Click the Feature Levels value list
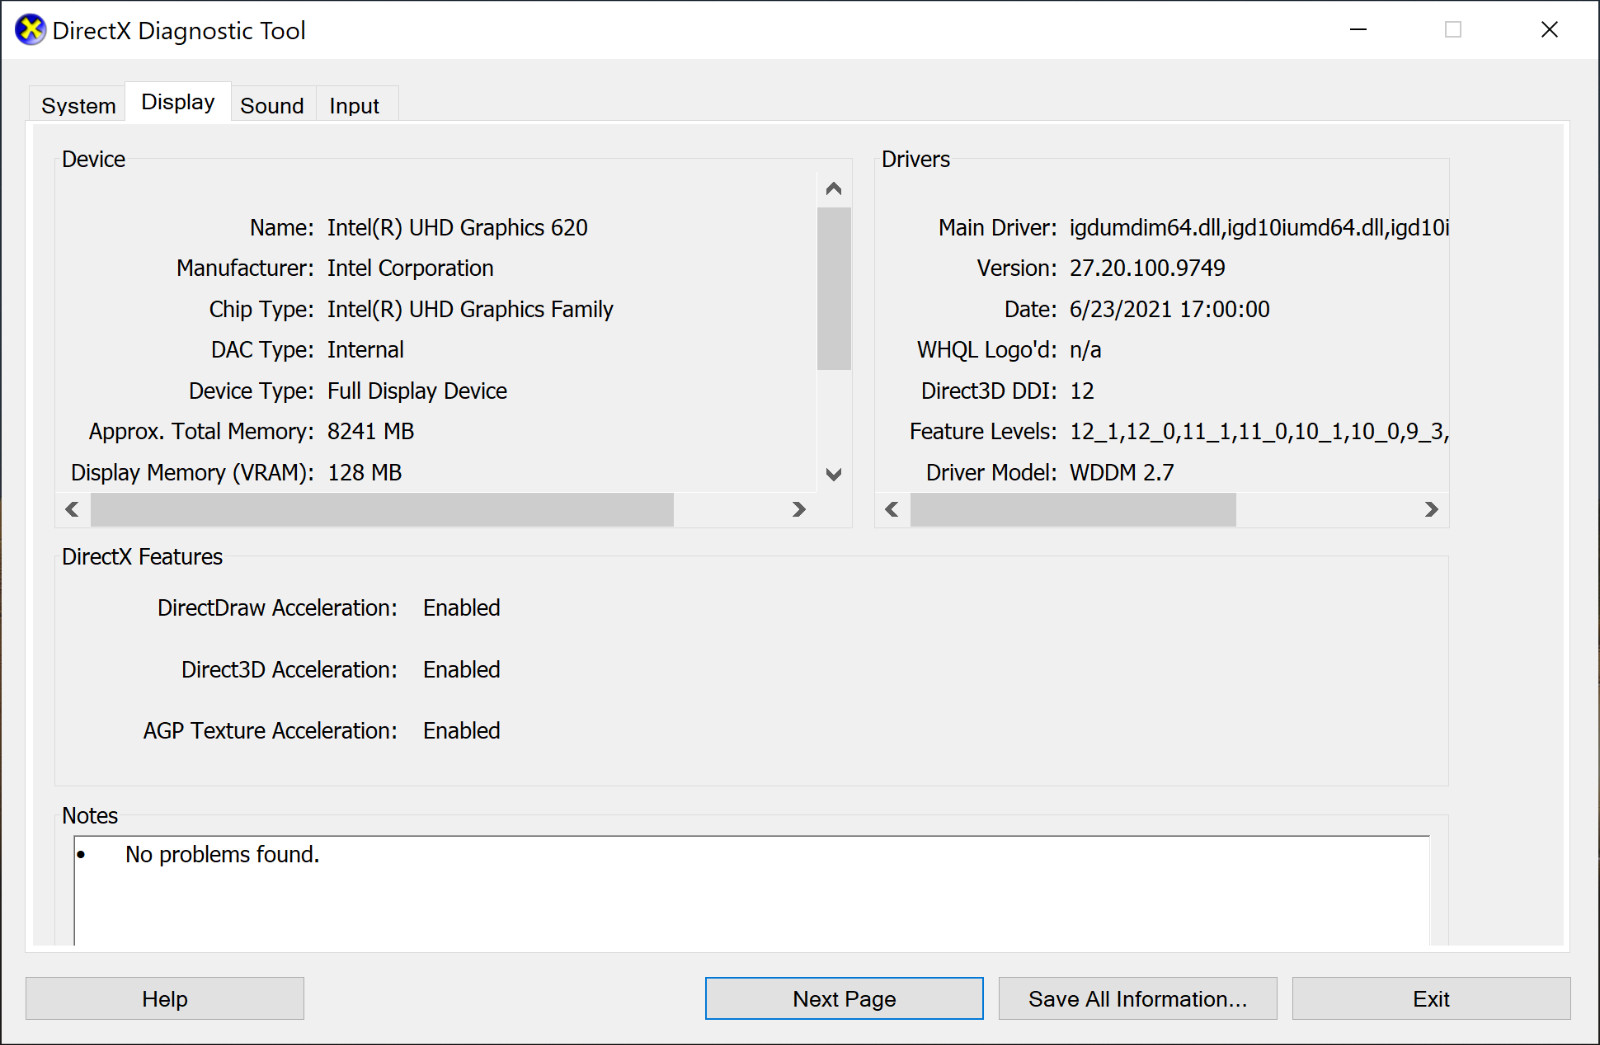The height and width of the screenshot is (1045, 1600). point(1259,431)
